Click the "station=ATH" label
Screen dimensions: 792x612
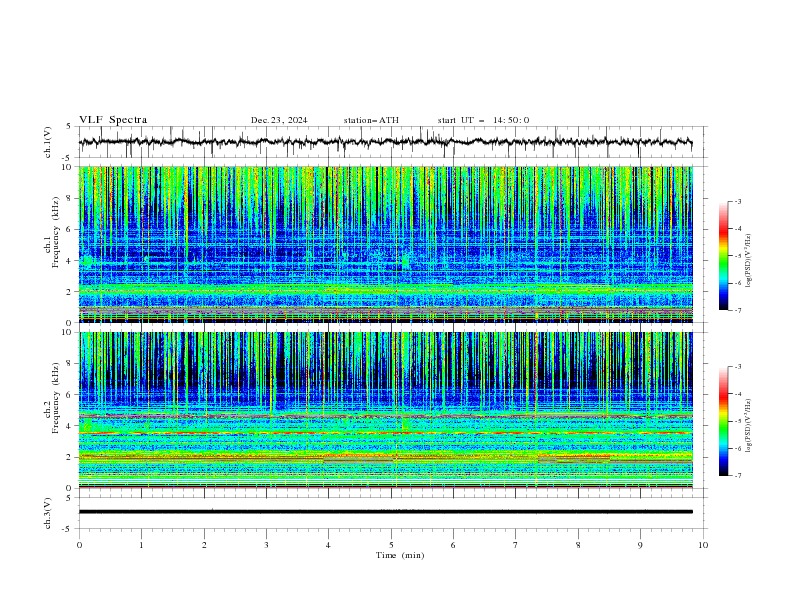(371, 120)
